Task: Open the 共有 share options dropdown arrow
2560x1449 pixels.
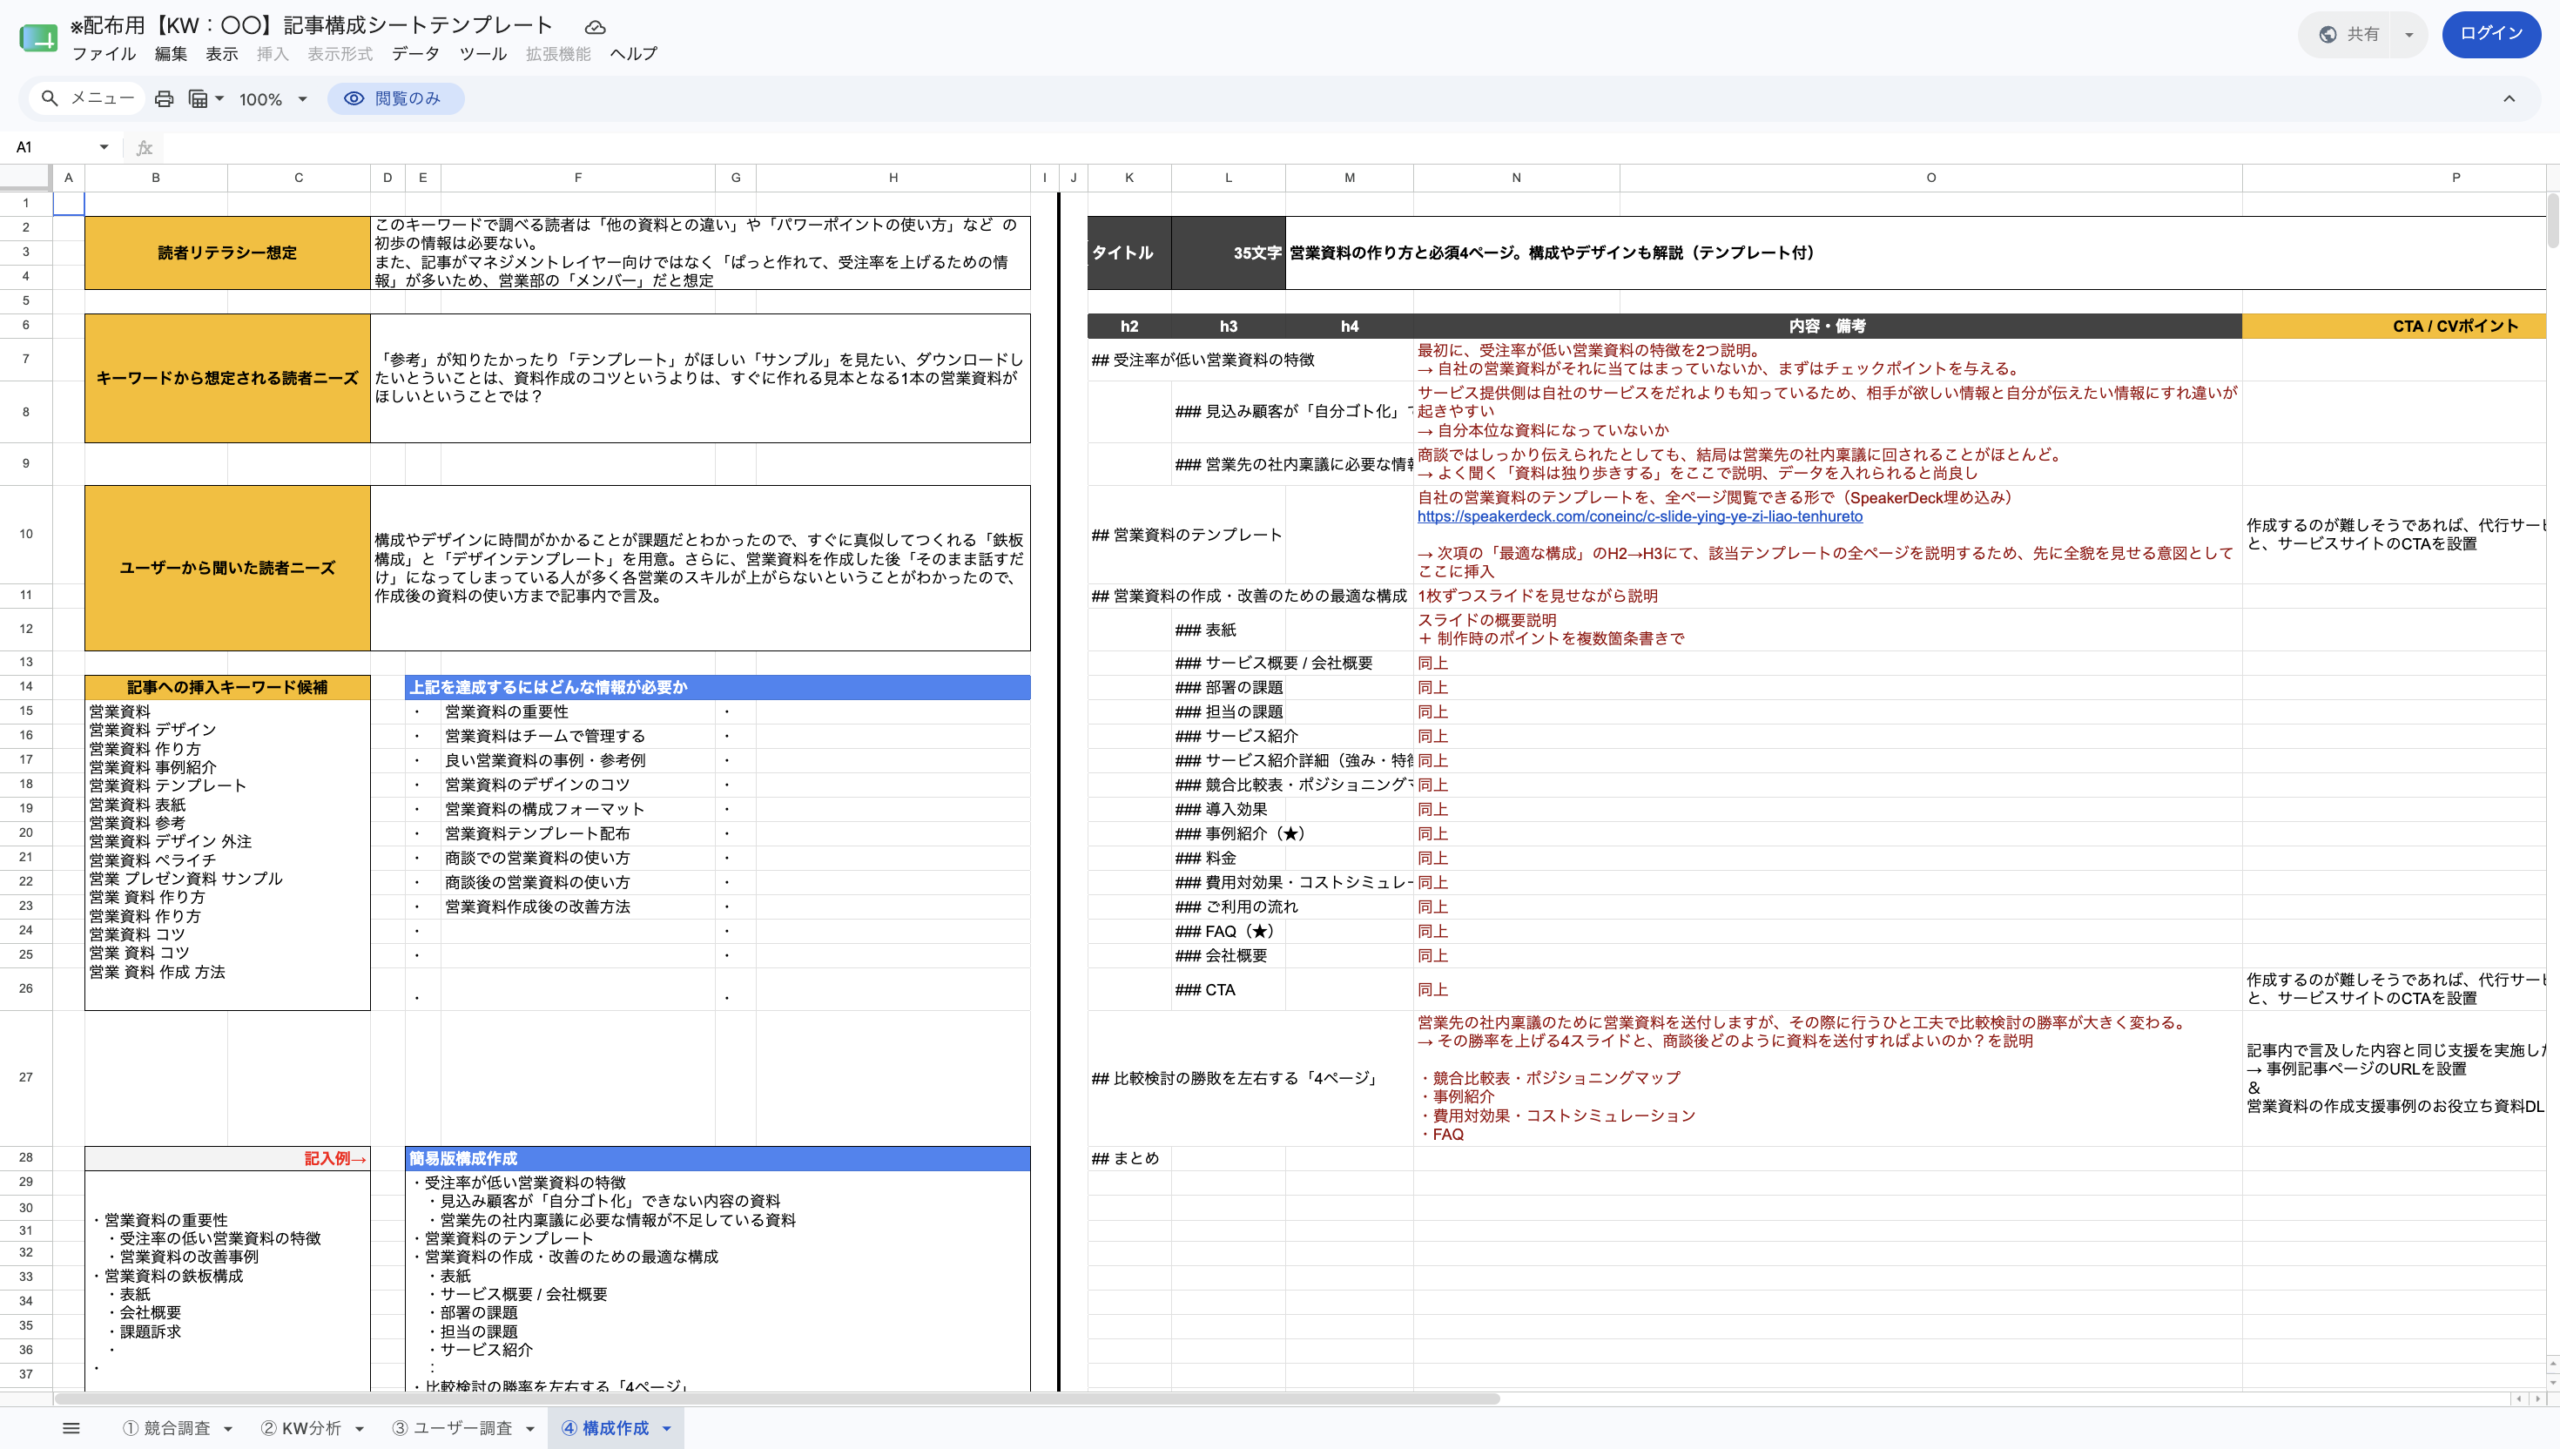Action: click(x=2409, y=35)
